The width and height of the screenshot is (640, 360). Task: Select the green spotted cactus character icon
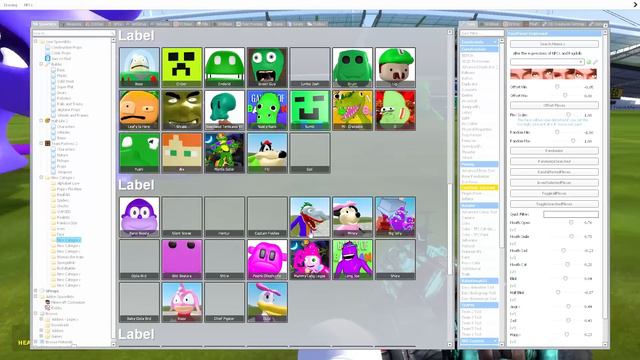click(267, 110)
